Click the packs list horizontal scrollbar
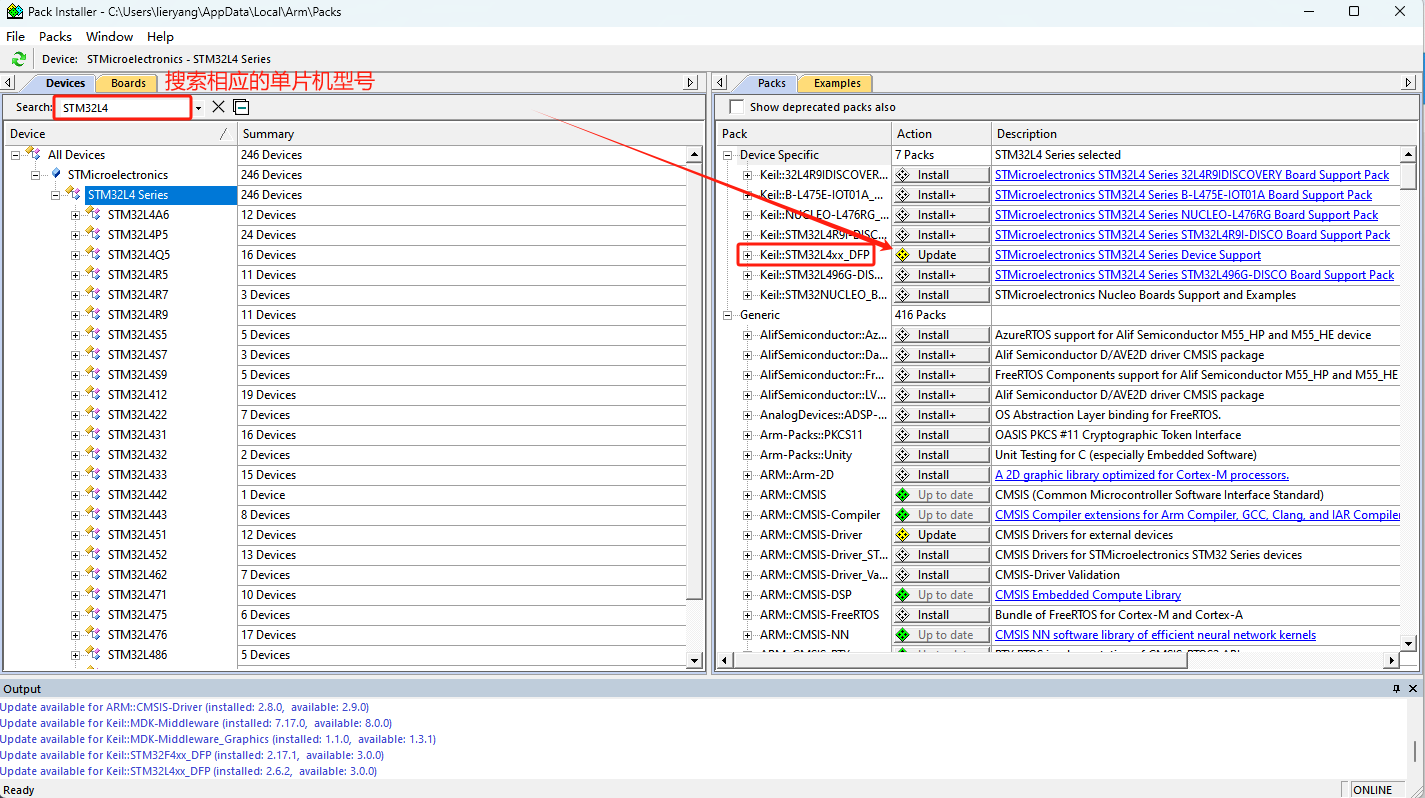This screenshot has width=1425, height=798. (960, 660)
